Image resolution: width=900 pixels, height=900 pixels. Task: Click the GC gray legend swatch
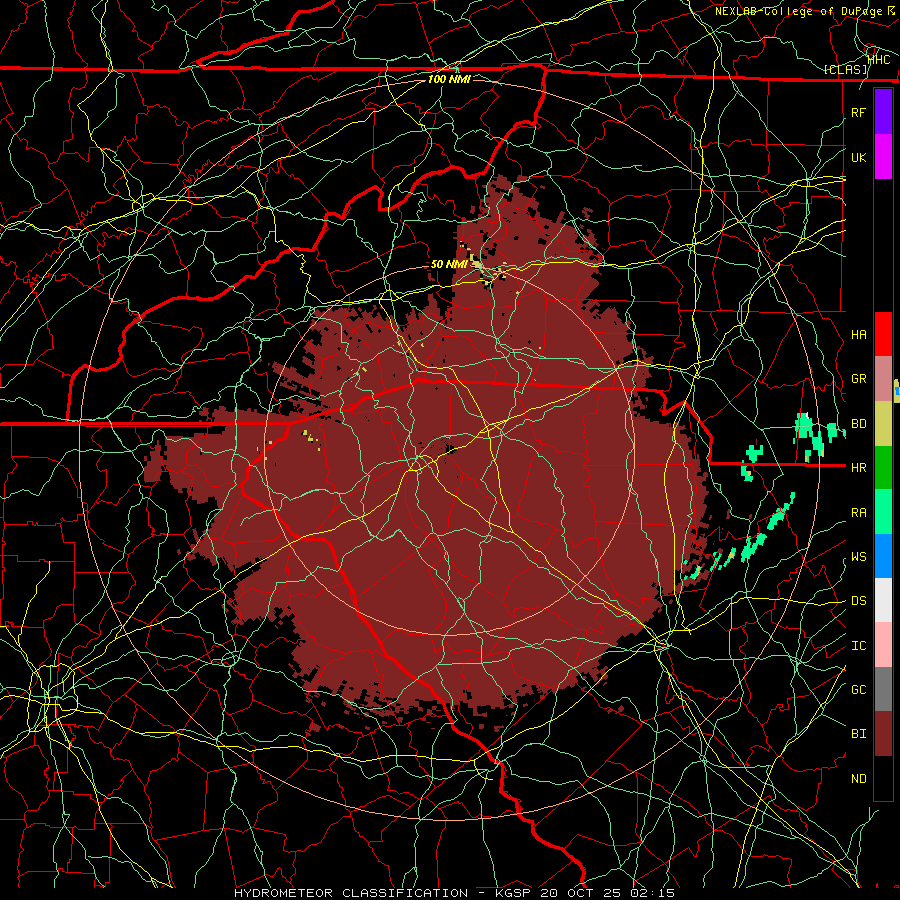(x=883, y=689)
